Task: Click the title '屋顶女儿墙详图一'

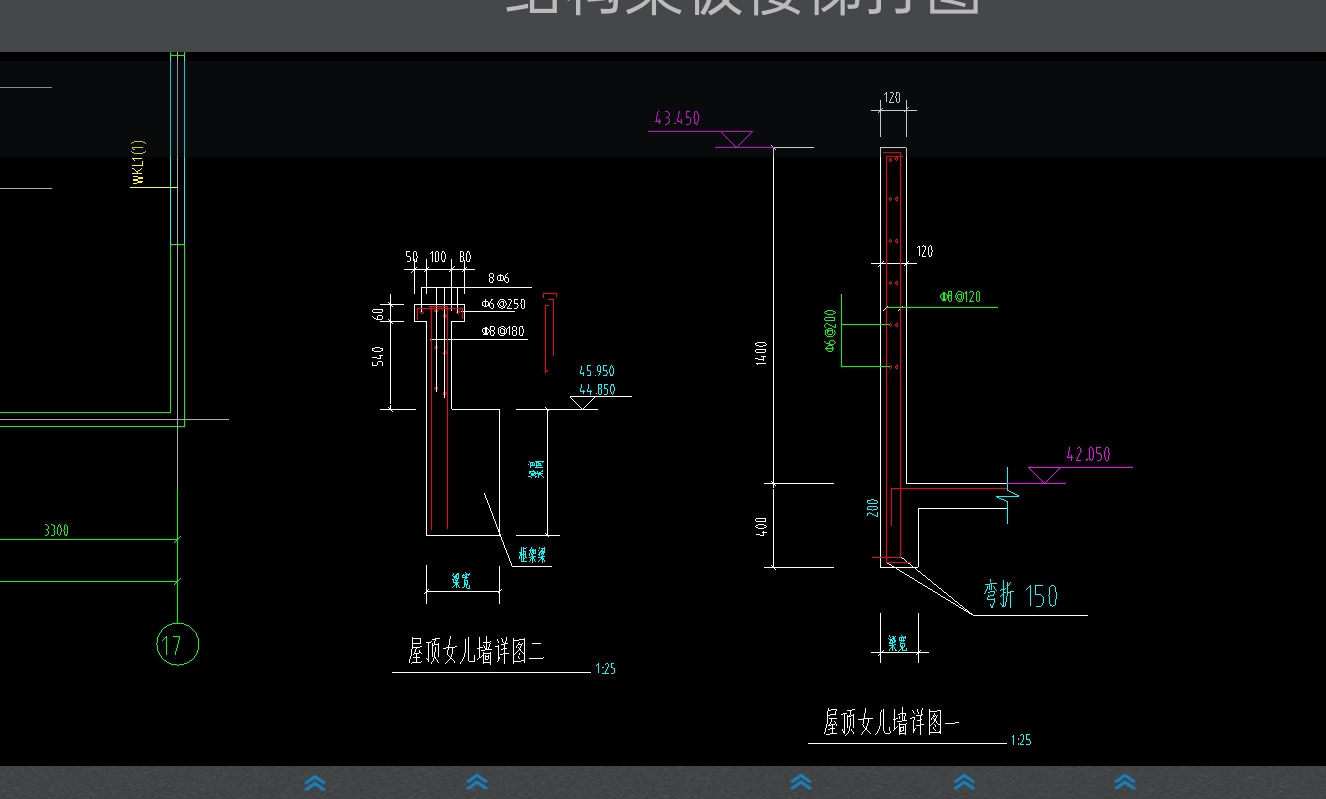Action: point(891,723)
